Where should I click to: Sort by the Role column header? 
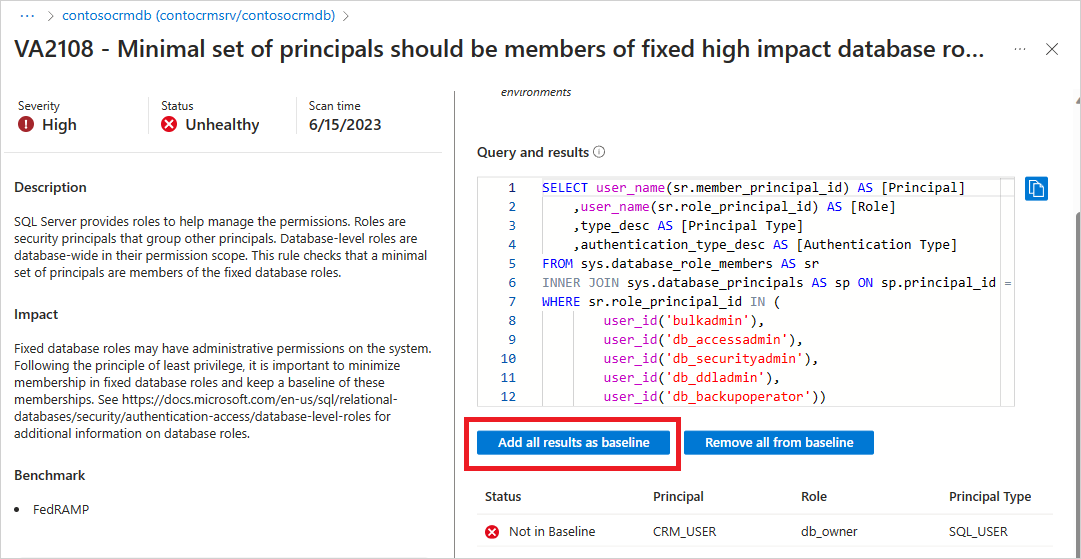click(814, 496)
